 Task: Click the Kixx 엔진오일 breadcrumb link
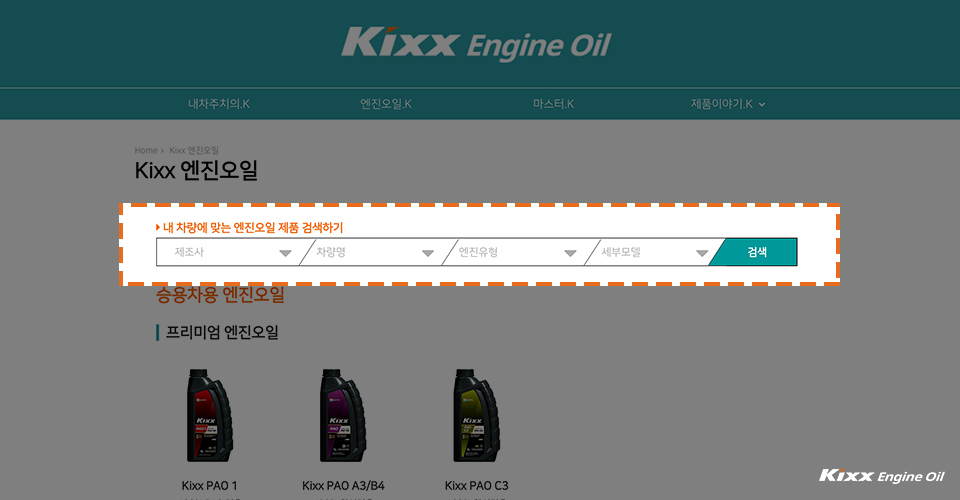(x=194, y=150)
